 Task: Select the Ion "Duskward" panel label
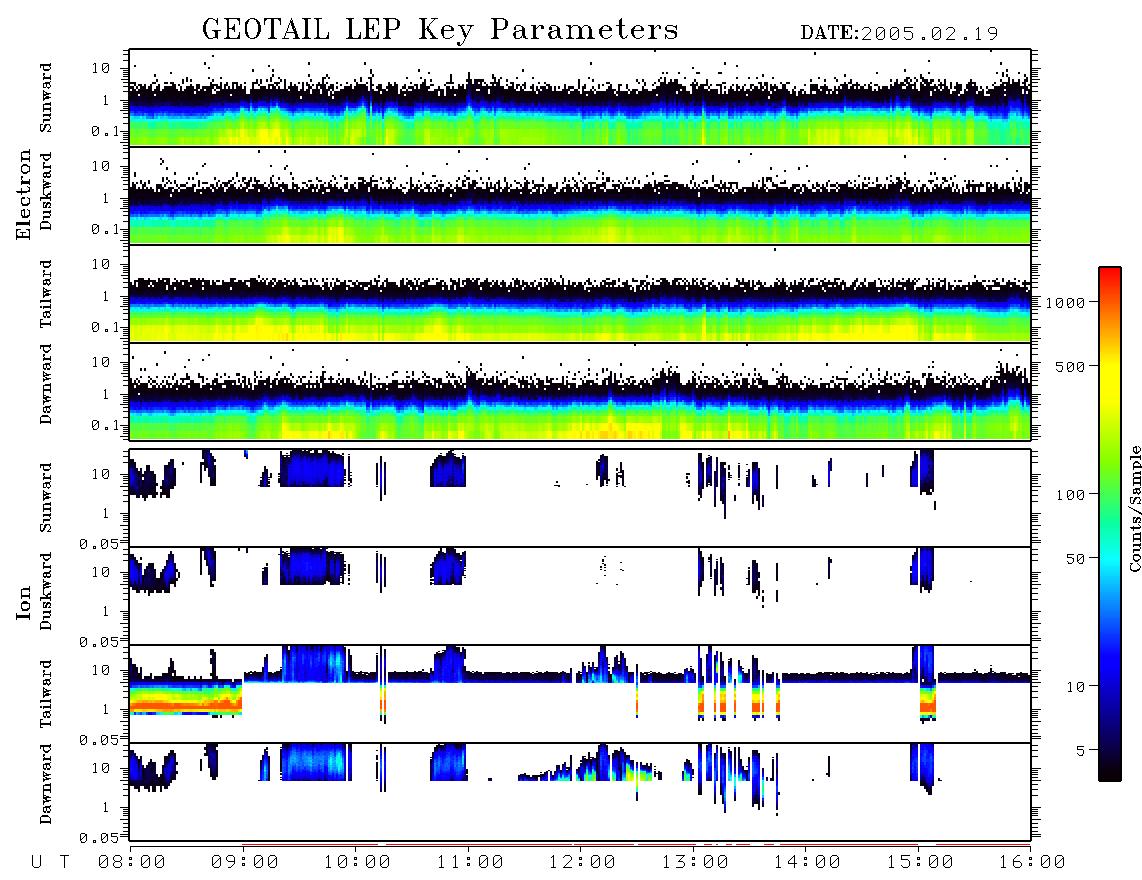click(x=46, y=591)
